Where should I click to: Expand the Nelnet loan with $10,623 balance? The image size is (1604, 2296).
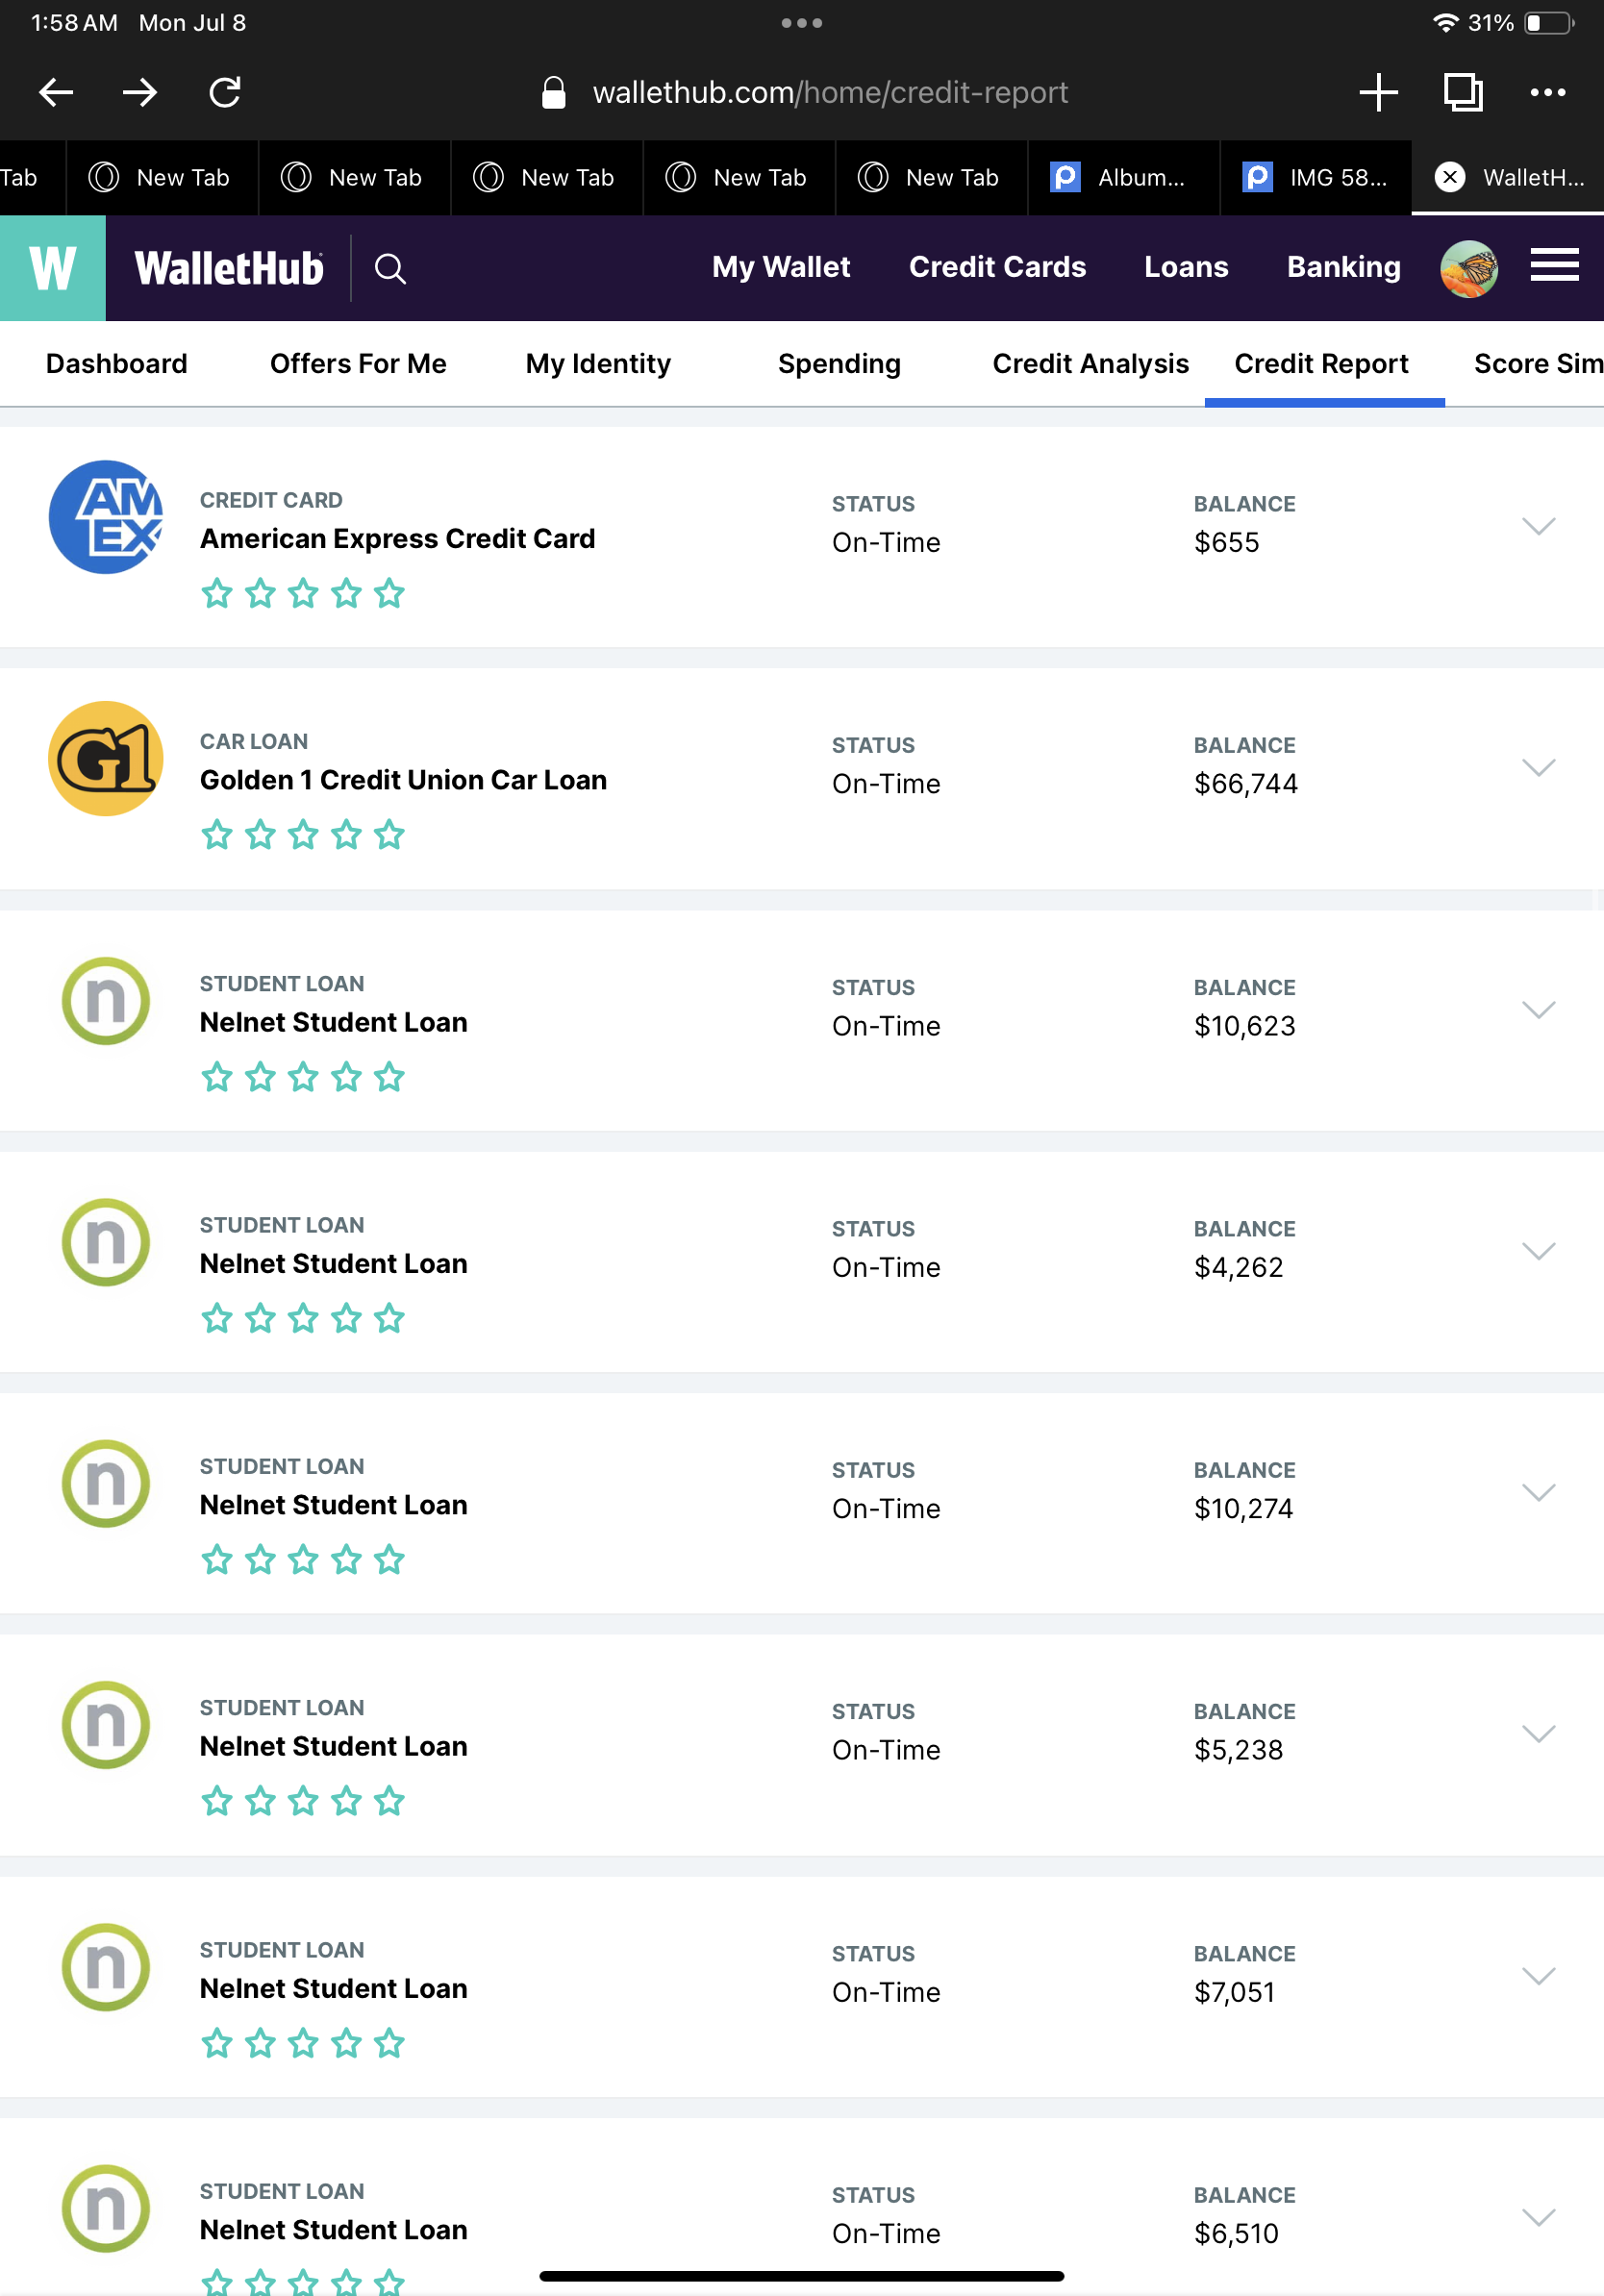[1538, 1009]
